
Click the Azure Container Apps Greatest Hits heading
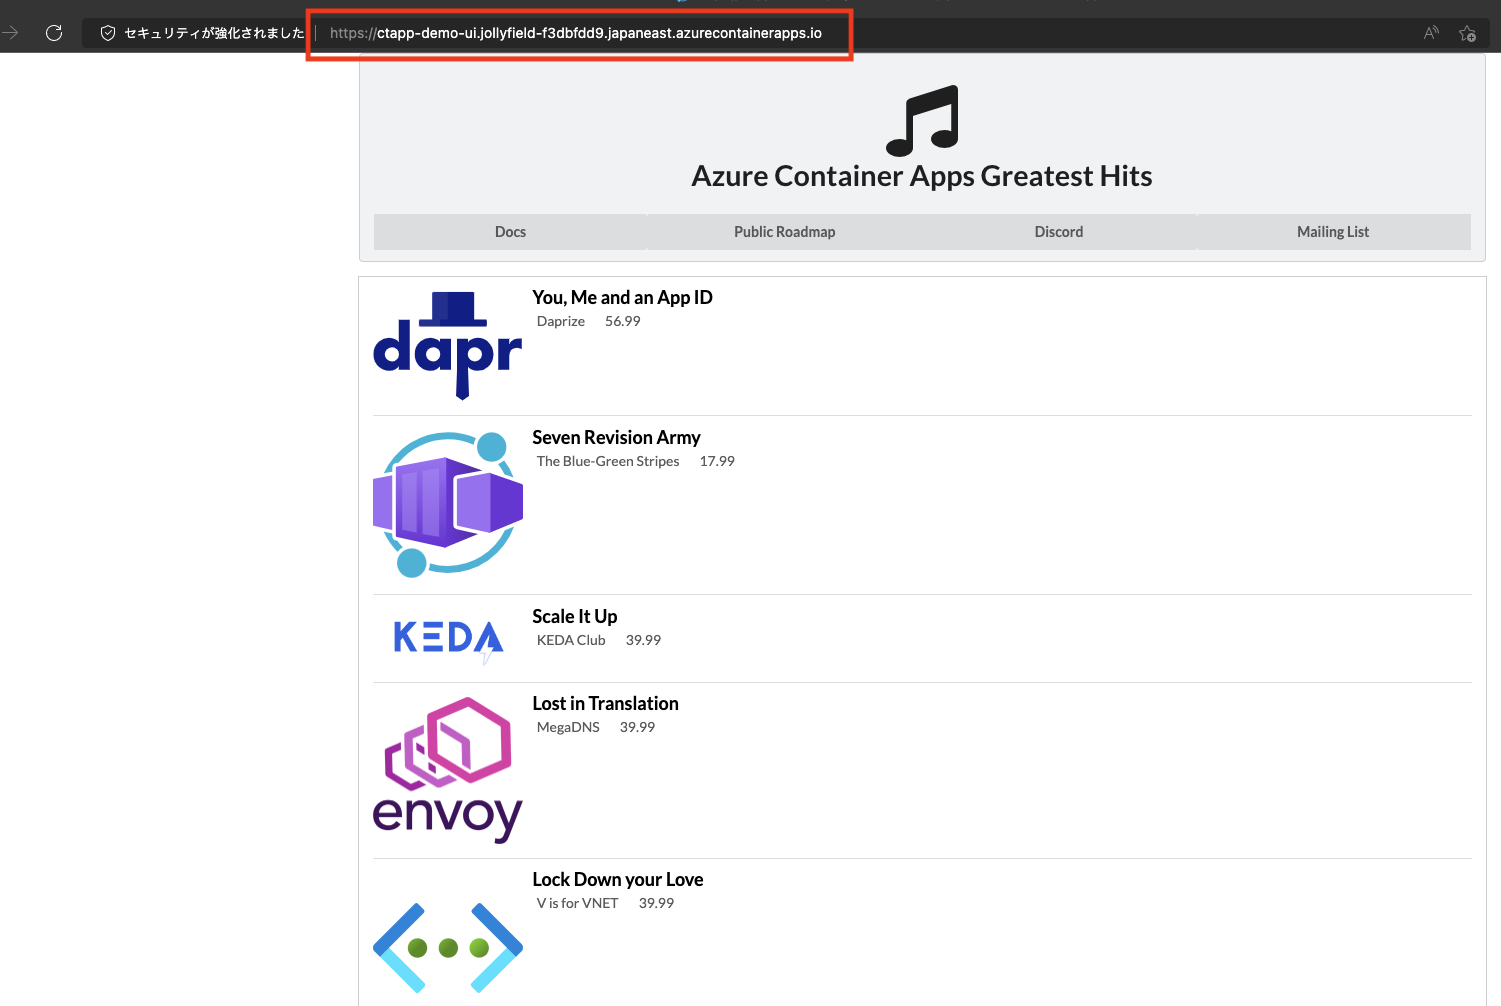pos(922,176)
